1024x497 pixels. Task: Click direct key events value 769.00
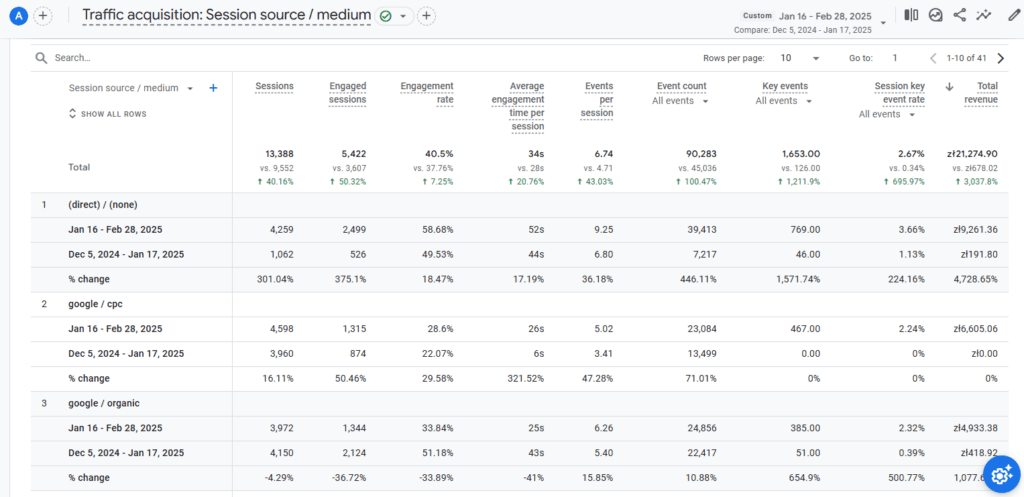[806, 230]
